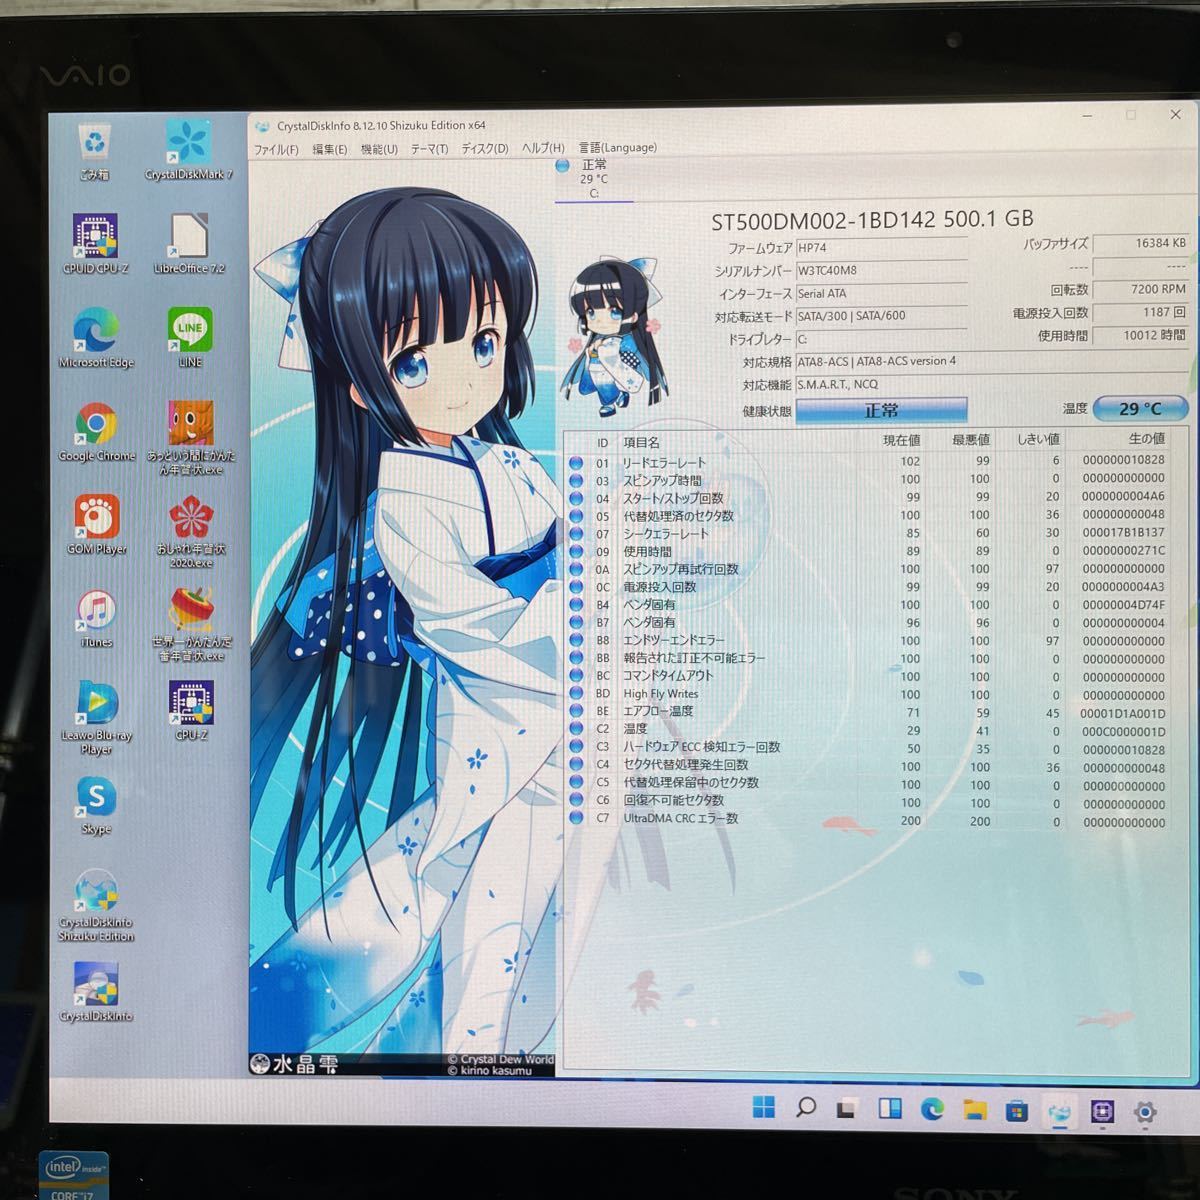Select the High Fly Writes attribute row

[869, 694]
